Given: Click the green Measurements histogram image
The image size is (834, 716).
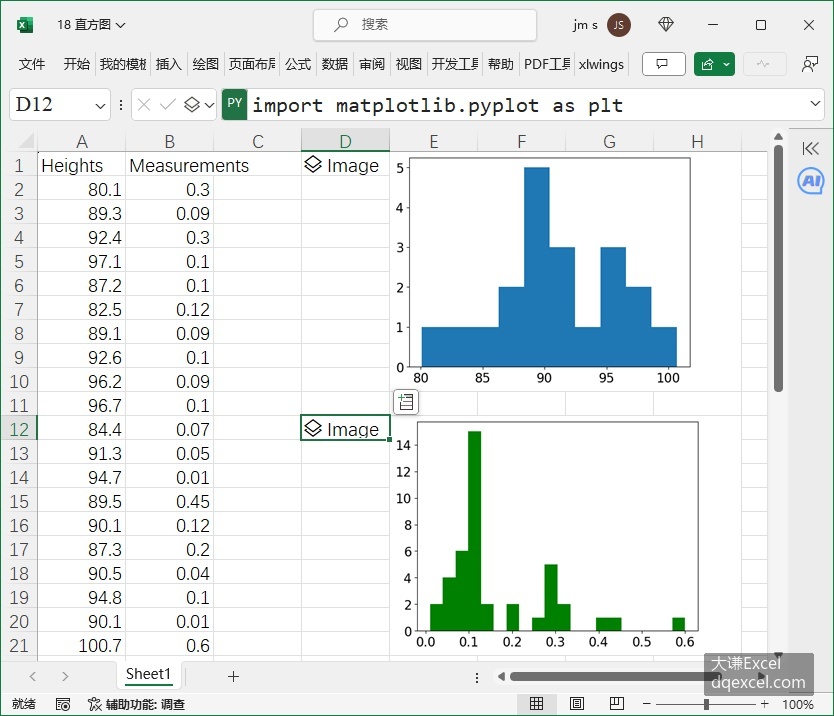Looking at the screenshot, I should click(x=546, y=535).
